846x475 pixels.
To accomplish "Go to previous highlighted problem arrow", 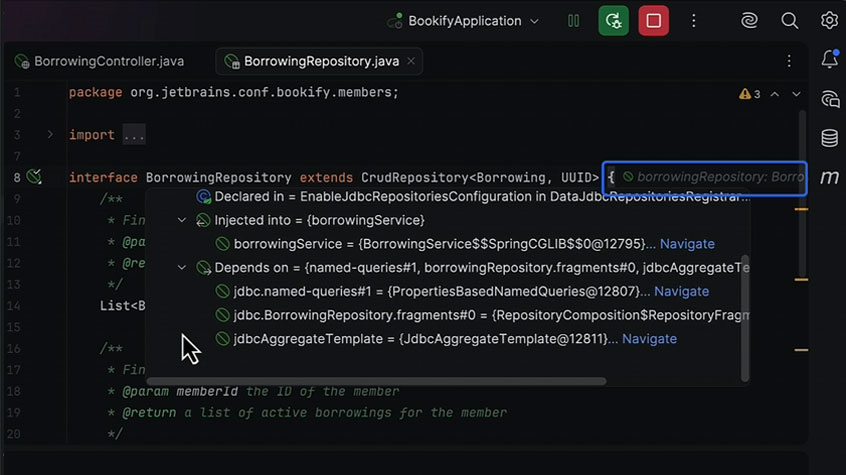I will pos(775,94).
